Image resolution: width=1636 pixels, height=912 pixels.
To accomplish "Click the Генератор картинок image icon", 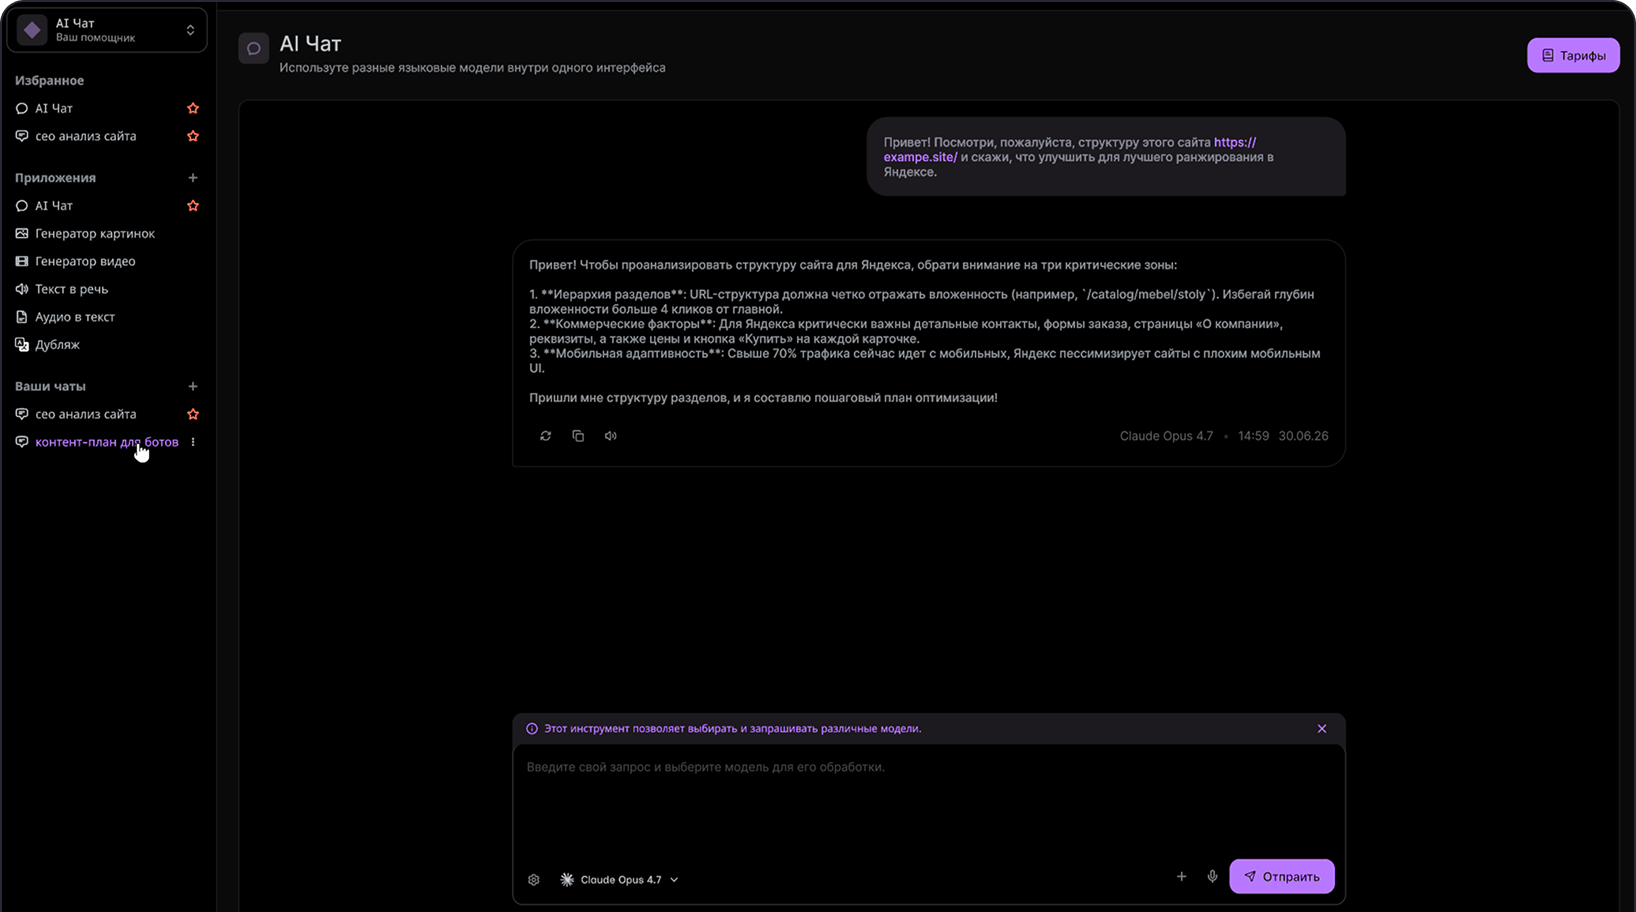I will click(22, 234).
